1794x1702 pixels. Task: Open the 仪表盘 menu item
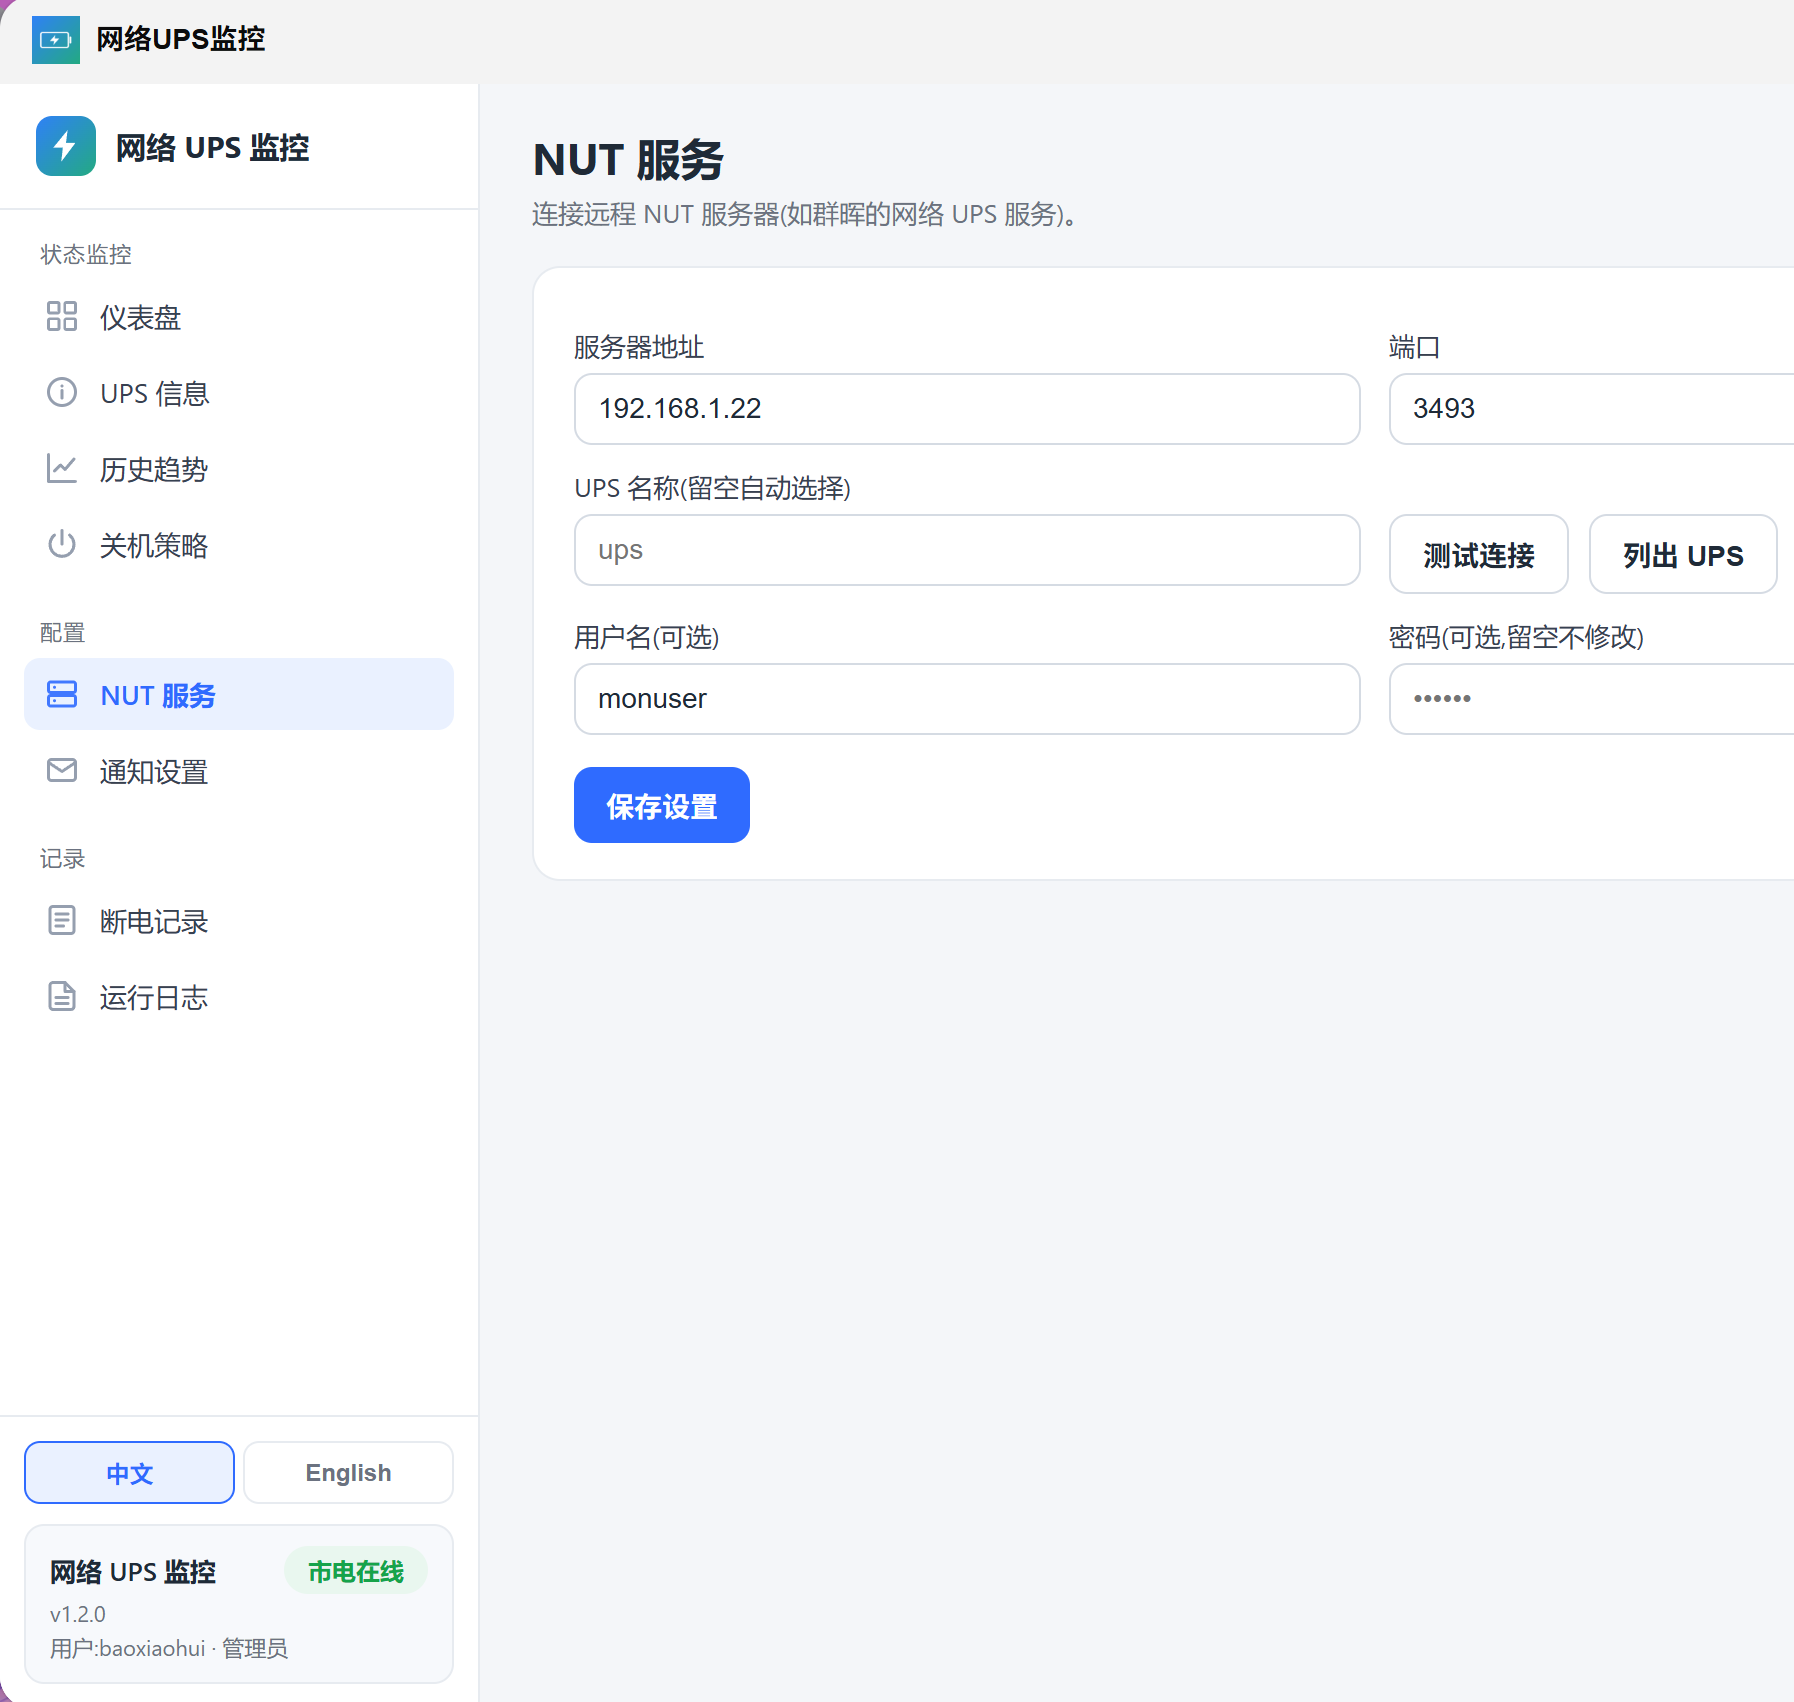(x=239, y=317)
